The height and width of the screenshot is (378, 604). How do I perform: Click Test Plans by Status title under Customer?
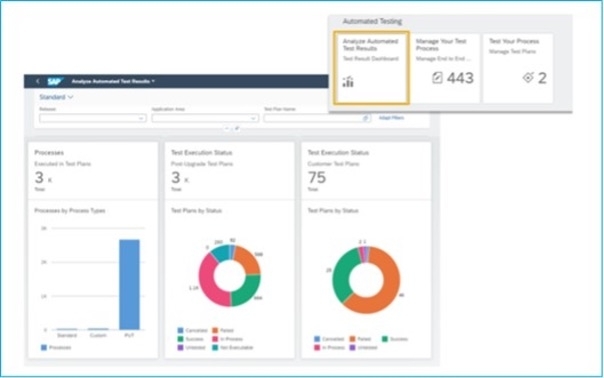tap(333, 211)
